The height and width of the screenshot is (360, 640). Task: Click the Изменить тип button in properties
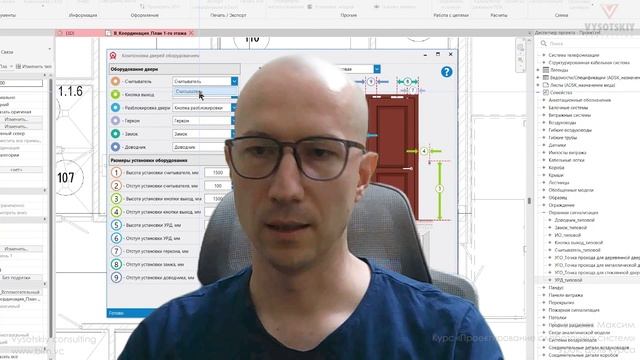pos(34,67)
